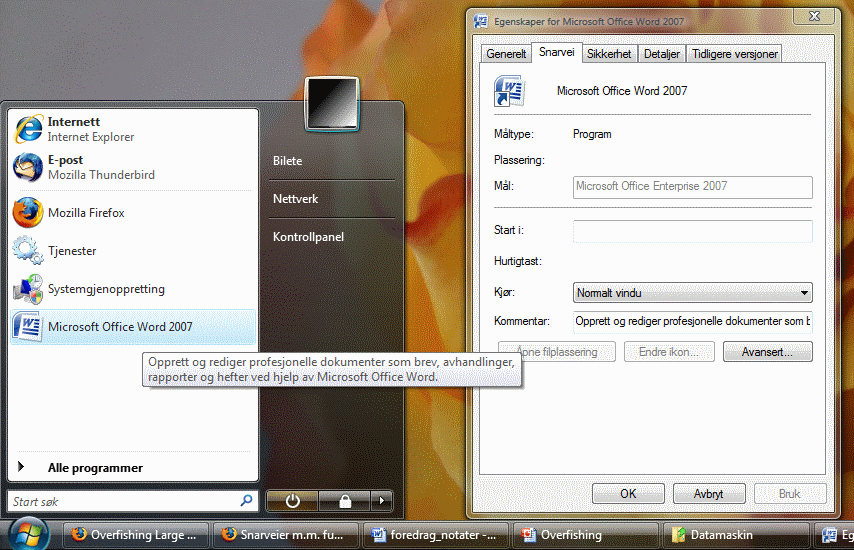This screenshot has width=854, height=550.
Task: Select the Snarvei tab
Action: point(557,52)
